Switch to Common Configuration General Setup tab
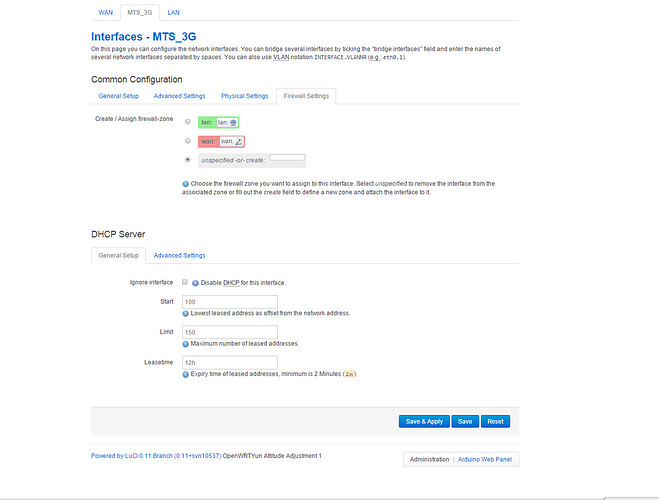The width and height of the screenshot is (659, 500). coord(119,96)
